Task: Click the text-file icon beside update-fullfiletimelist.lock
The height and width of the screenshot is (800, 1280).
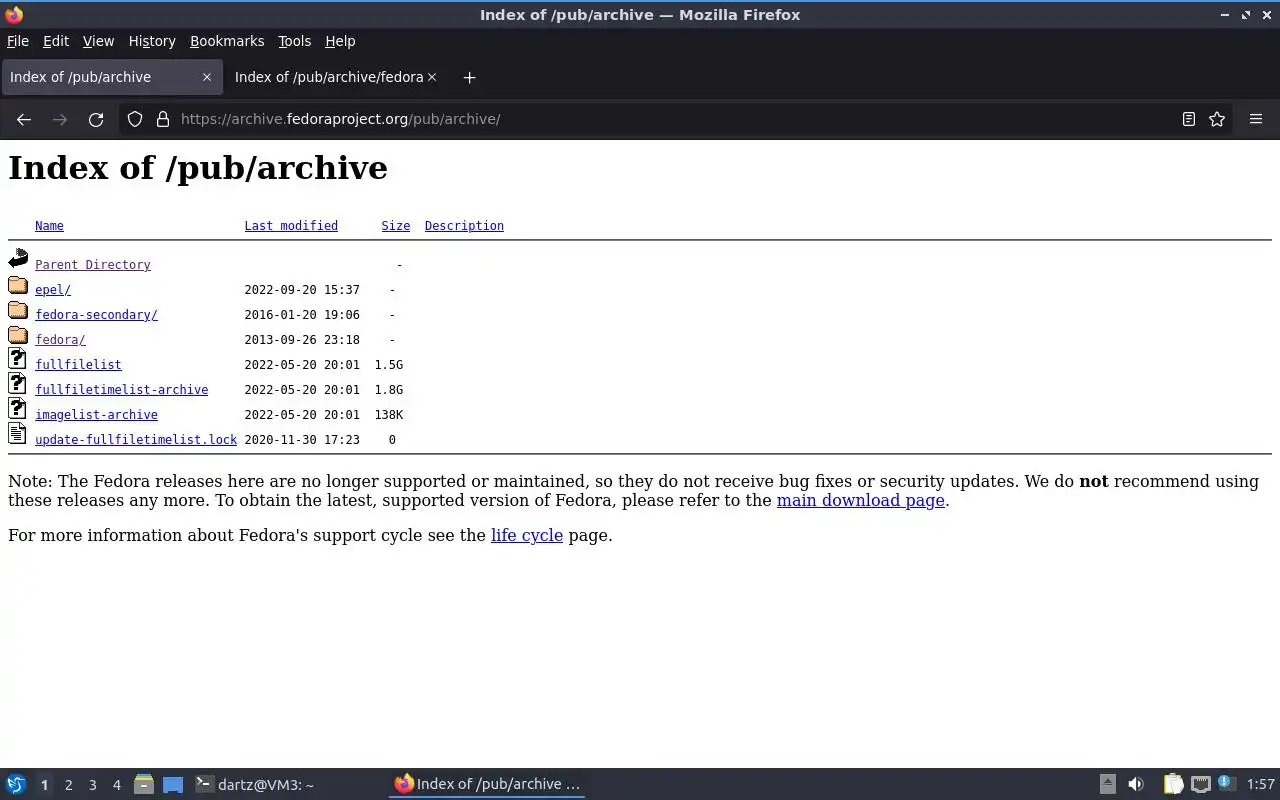Action: pyautogui.click(x=18, y=434)
